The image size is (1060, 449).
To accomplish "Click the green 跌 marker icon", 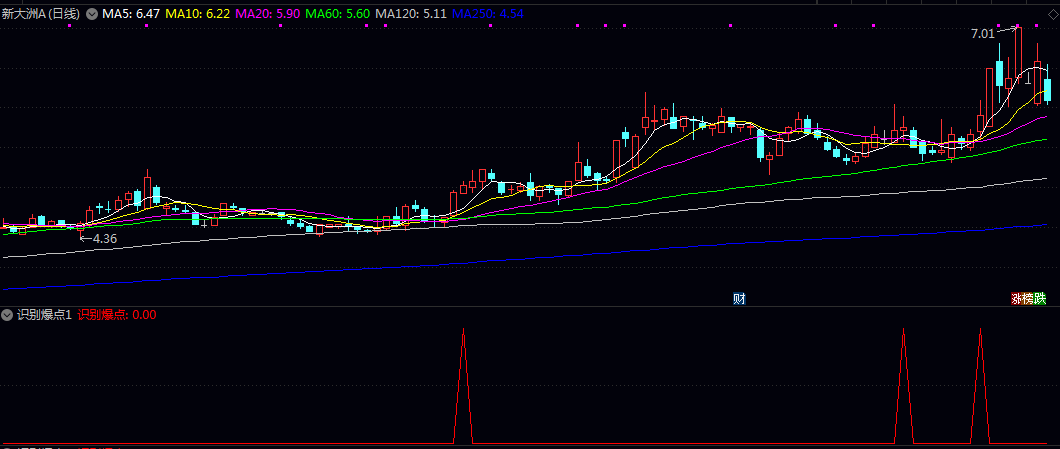I will 1040,298.
